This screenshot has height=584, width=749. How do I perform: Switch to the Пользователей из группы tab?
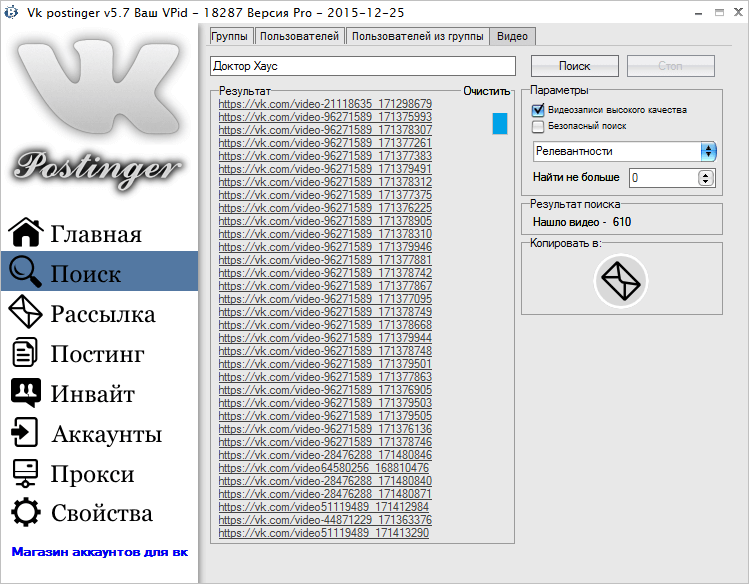tap(417, 36)
